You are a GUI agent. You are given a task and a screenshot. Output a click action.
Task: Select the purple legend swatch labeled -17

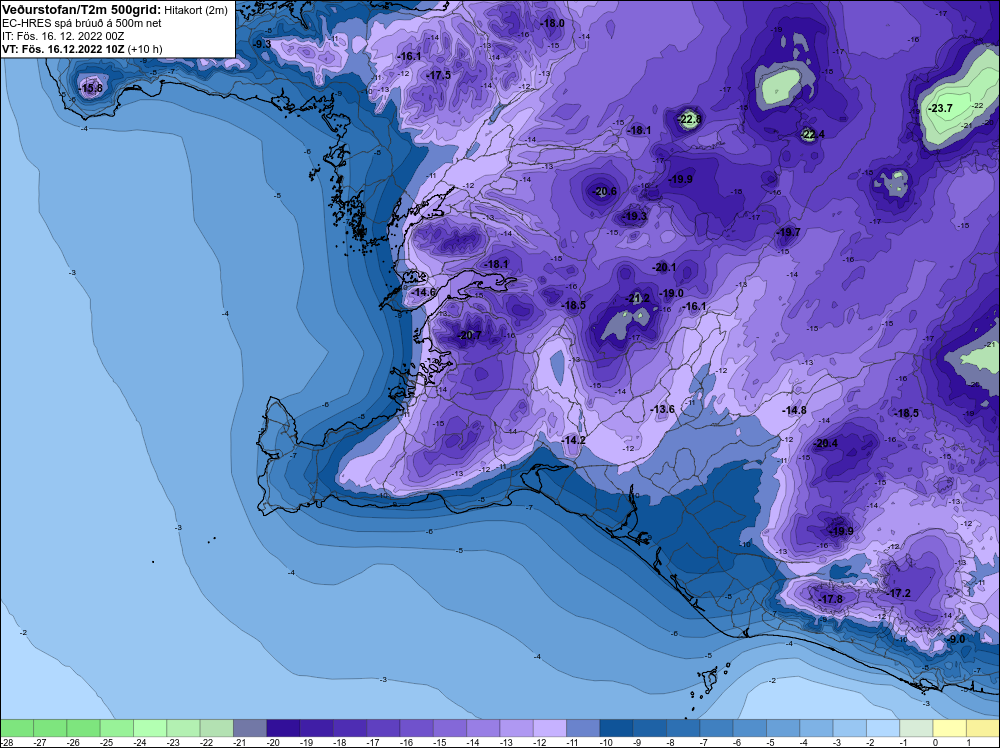pyautogui.click(x=383, y=728)
